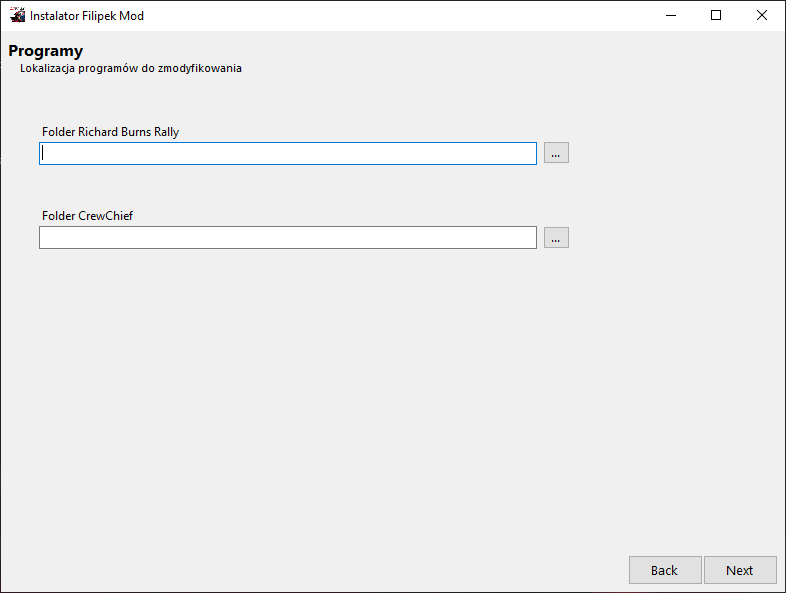Viewport: 786px width, 593px height.
Task: Maximize the Instalator Filipek Mod window
Action: tap(716, 15)
